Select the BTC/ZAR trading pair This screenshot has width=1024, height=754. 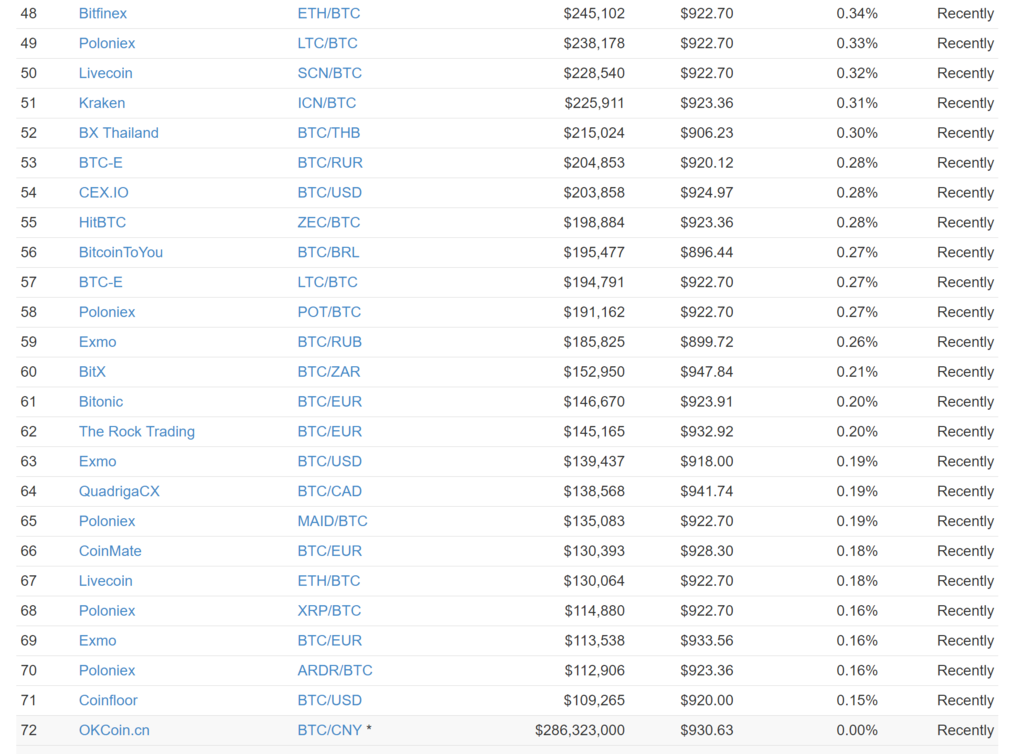328,372
